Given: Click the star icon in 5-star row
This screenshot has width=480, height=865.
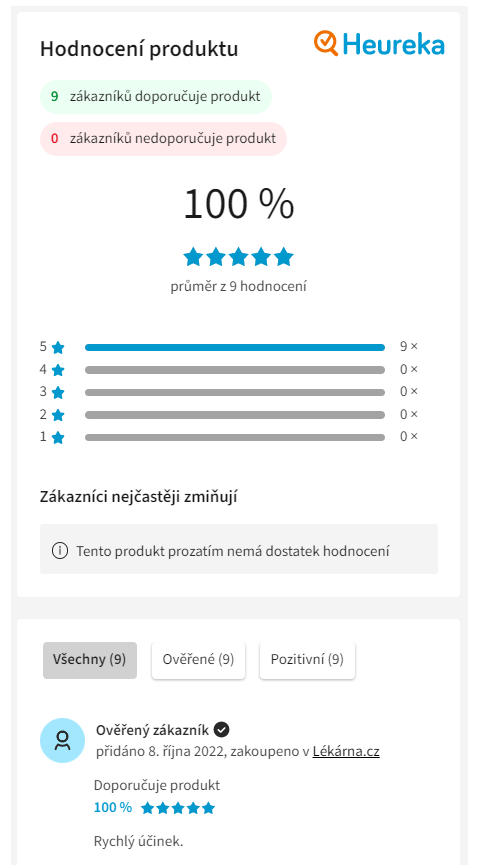Looking at the screenshot, I should coord(58,348).
